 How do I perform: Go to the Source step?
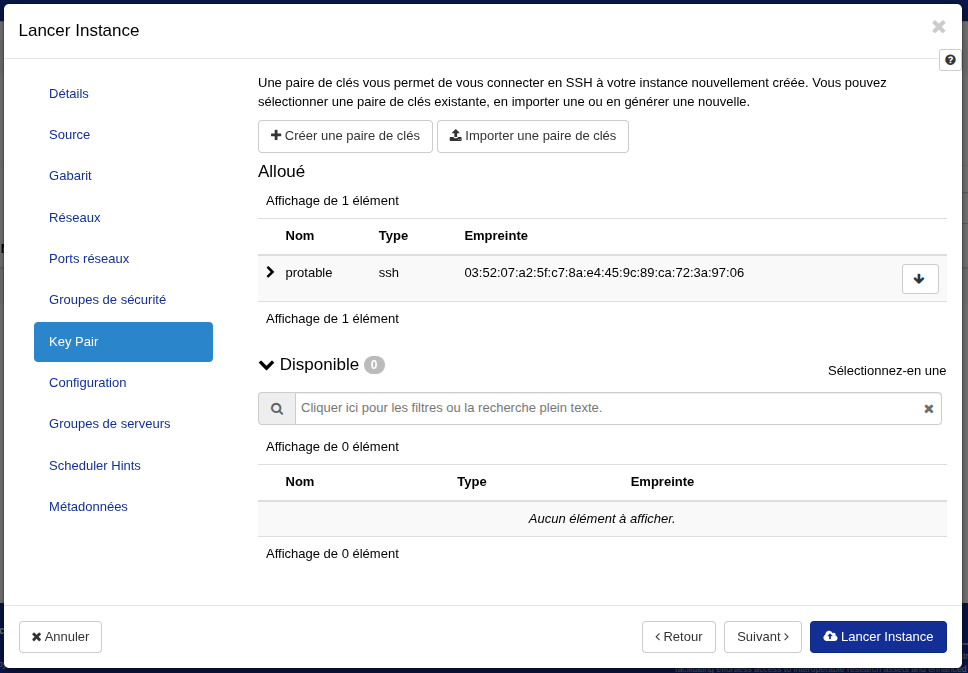[70, 135]
